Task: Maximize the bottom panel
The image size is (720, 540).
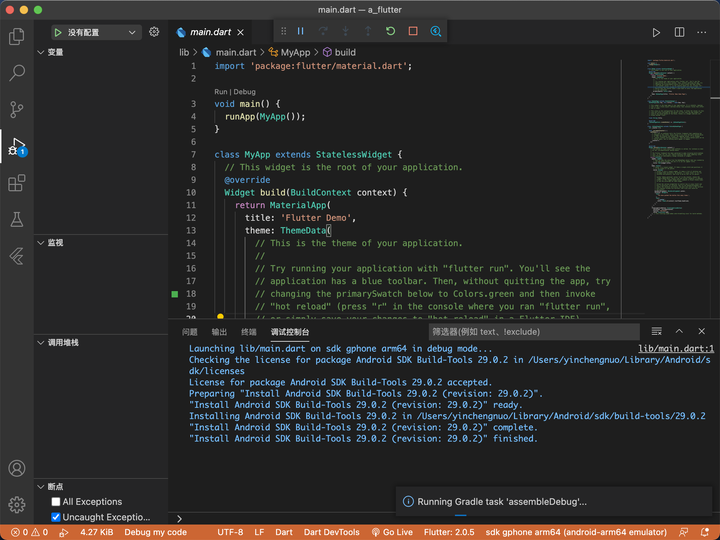Action: click(679, 331)
